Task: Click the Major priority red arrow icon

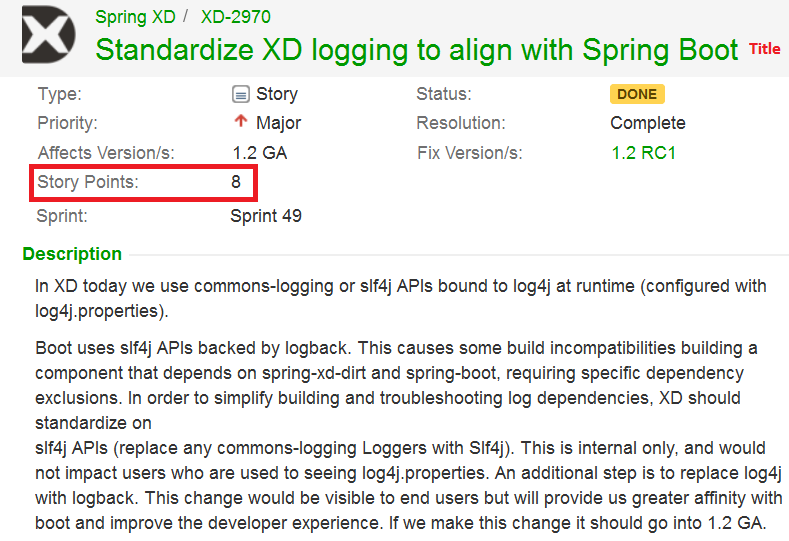Action: [x=240, y=123]
